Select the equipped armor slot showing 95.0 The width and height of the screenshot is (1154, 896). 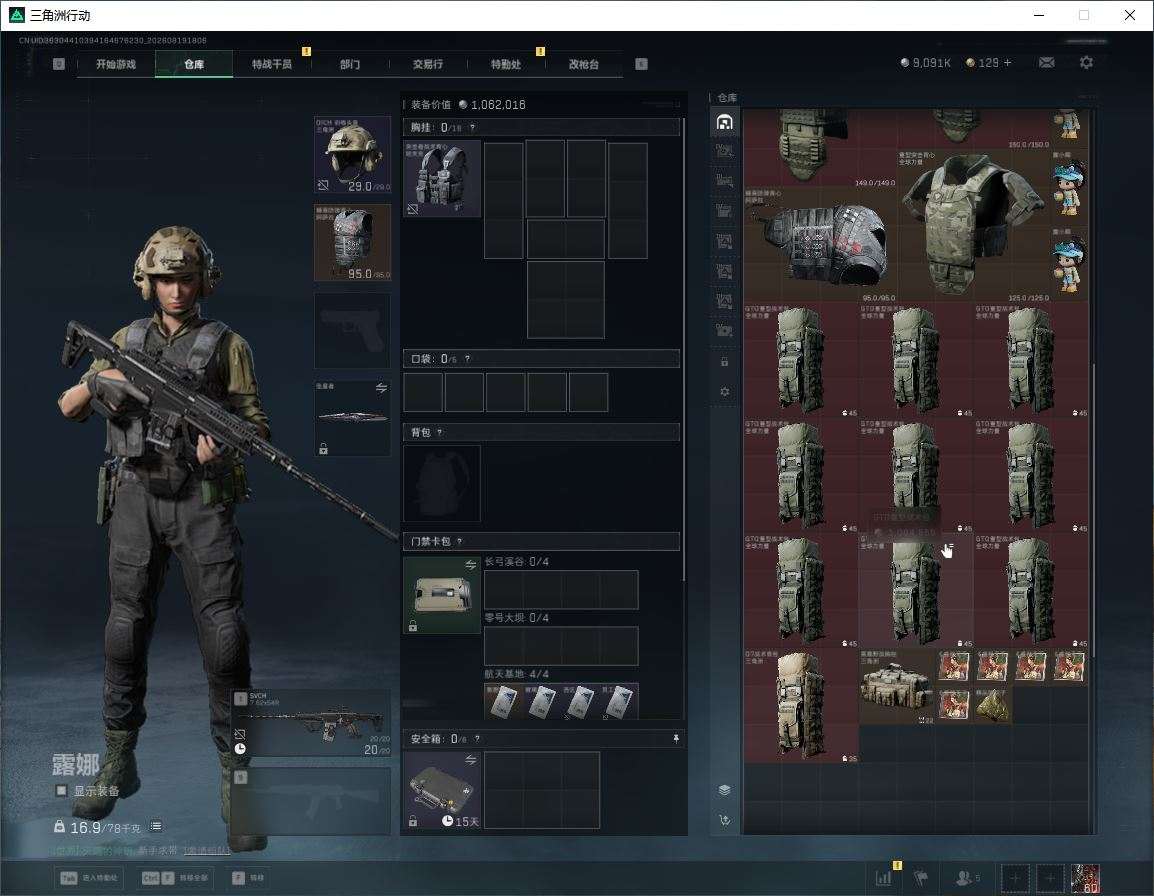click(x=353, y=242)
